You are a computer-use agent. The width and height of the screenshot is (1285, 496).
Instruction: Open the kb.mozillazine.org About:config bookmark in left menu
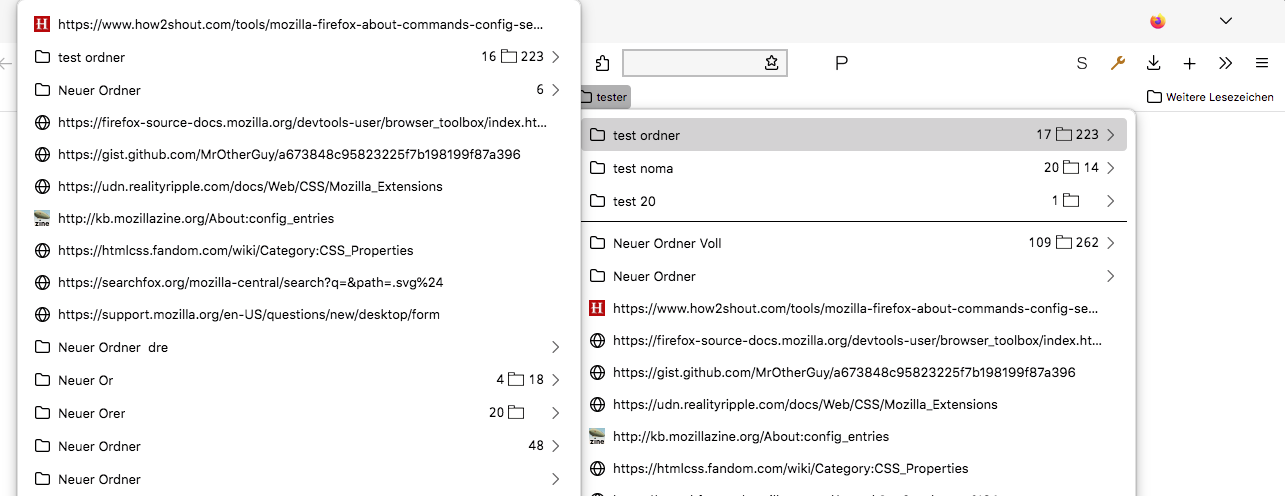pyautogui.click(x=196, y=218)
